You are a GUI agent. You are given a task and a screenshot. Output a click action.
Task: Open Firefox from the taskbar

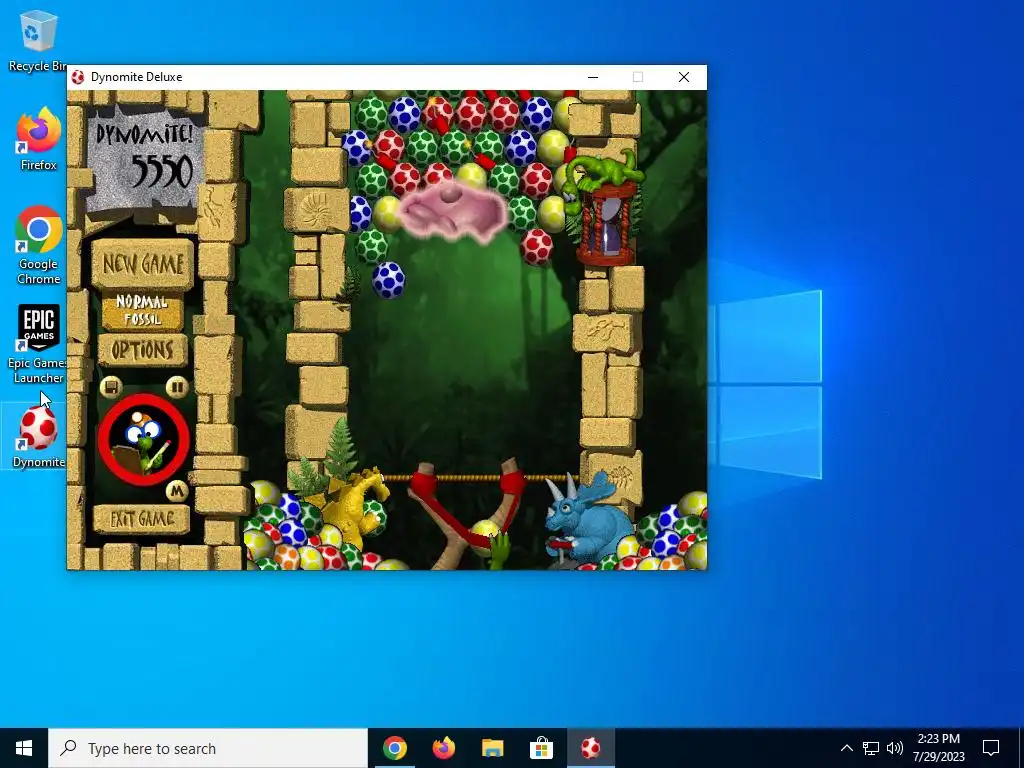pyautogui.click(x=443, y=748)
